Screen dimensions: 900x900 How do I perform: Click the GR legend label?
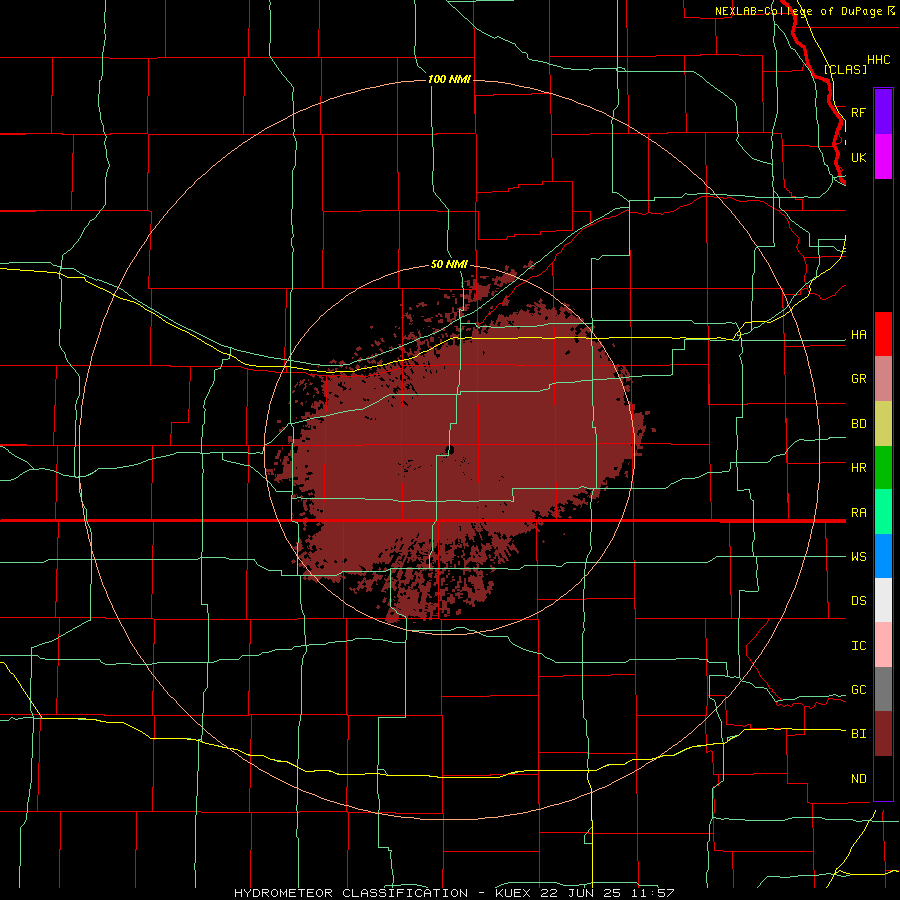858,379
